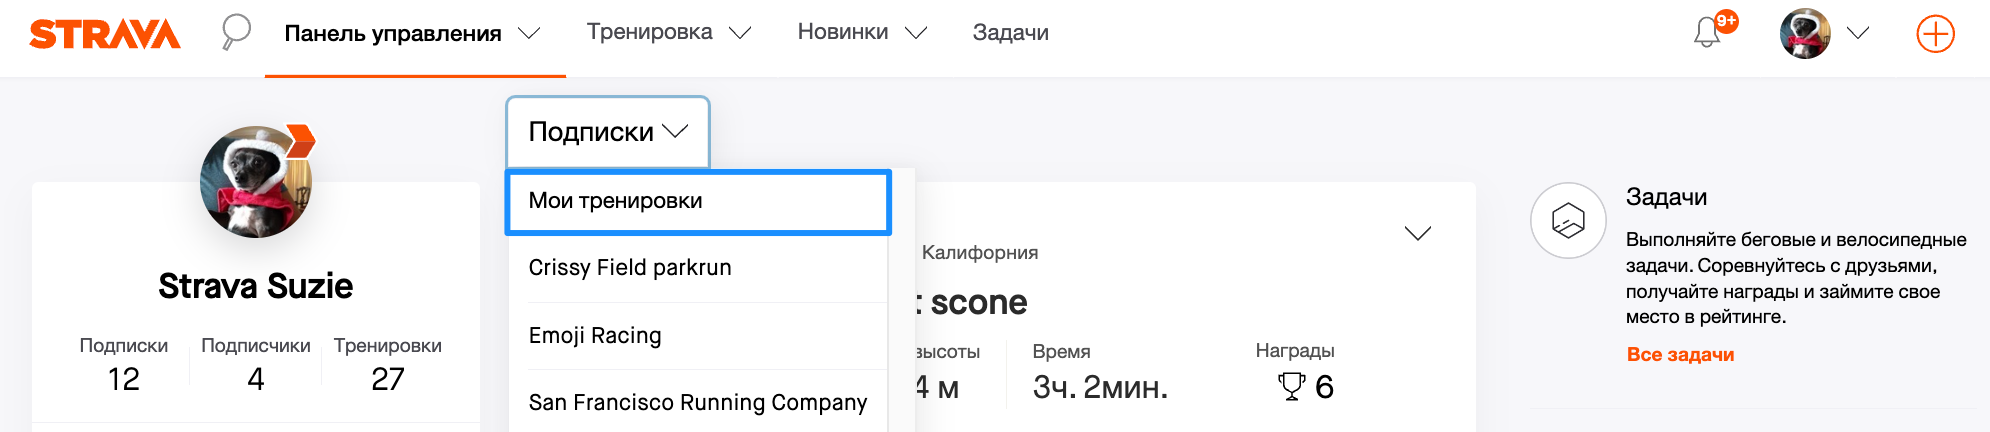Click the trophy awards icon
The image size is (1990, 432).
(1292, 386)
